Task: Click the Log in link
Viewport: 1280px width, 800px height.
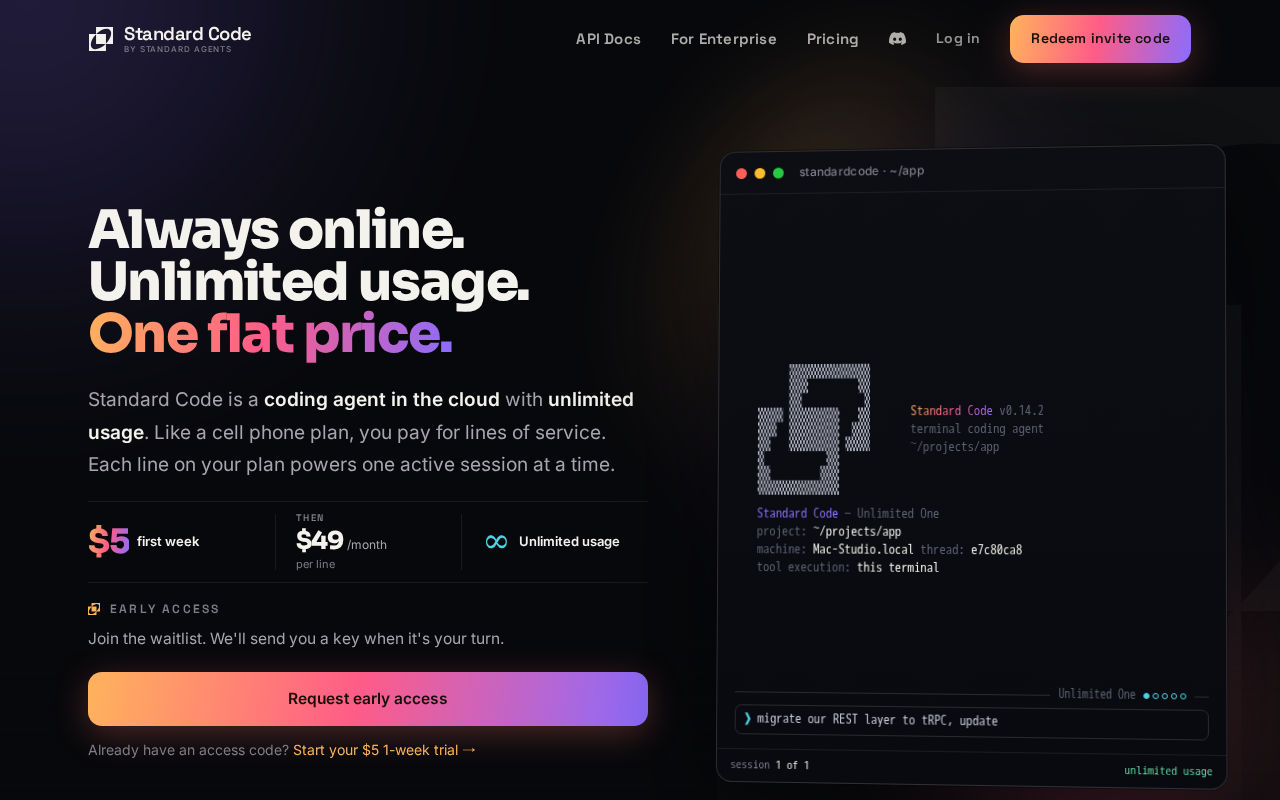Action: [x=958, y=39]
